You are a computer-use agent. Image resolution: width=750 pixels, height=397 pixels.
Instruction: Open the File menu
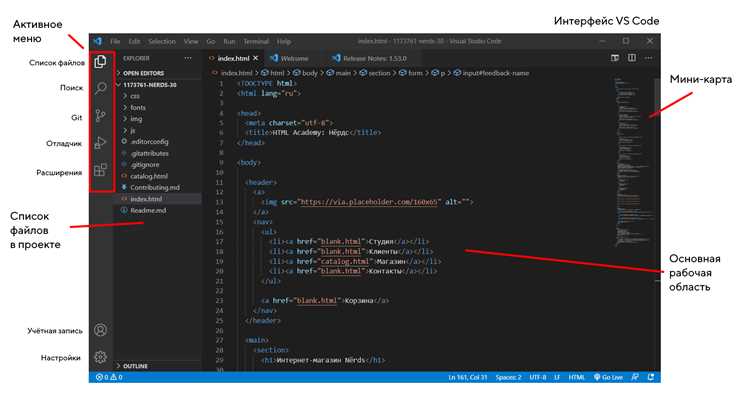(115, 42)
